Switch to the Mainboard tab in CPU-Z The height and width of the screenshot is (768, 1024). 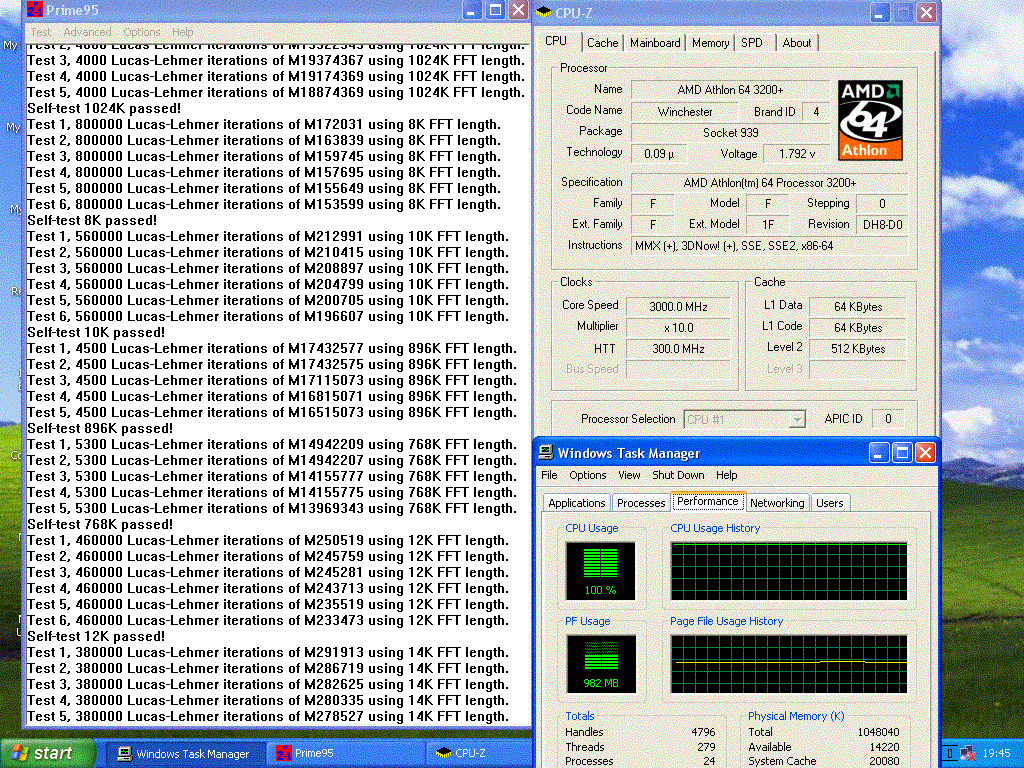pyautogui.click(x=655, y=43)
